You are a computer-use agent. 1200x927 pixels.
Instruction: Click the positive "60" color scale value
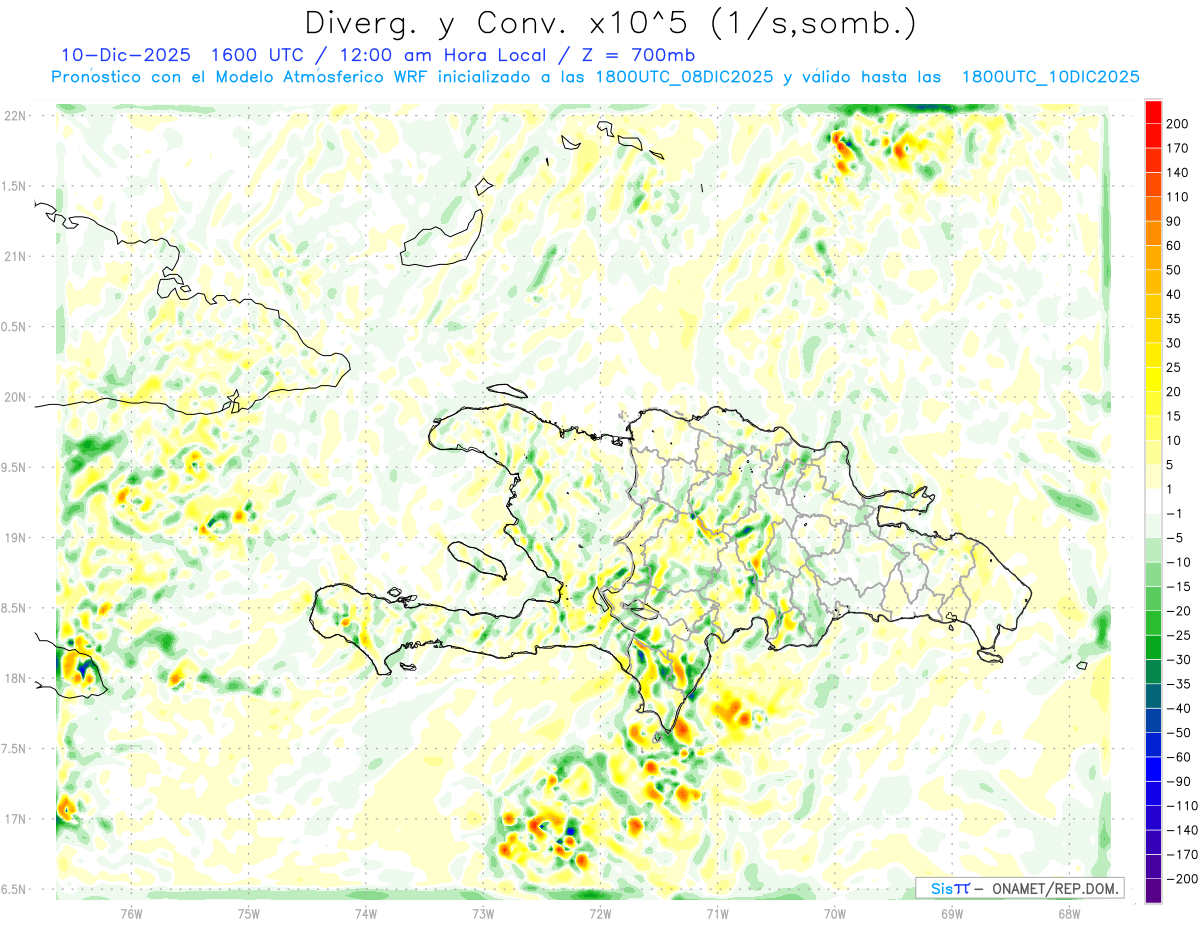1175,245
